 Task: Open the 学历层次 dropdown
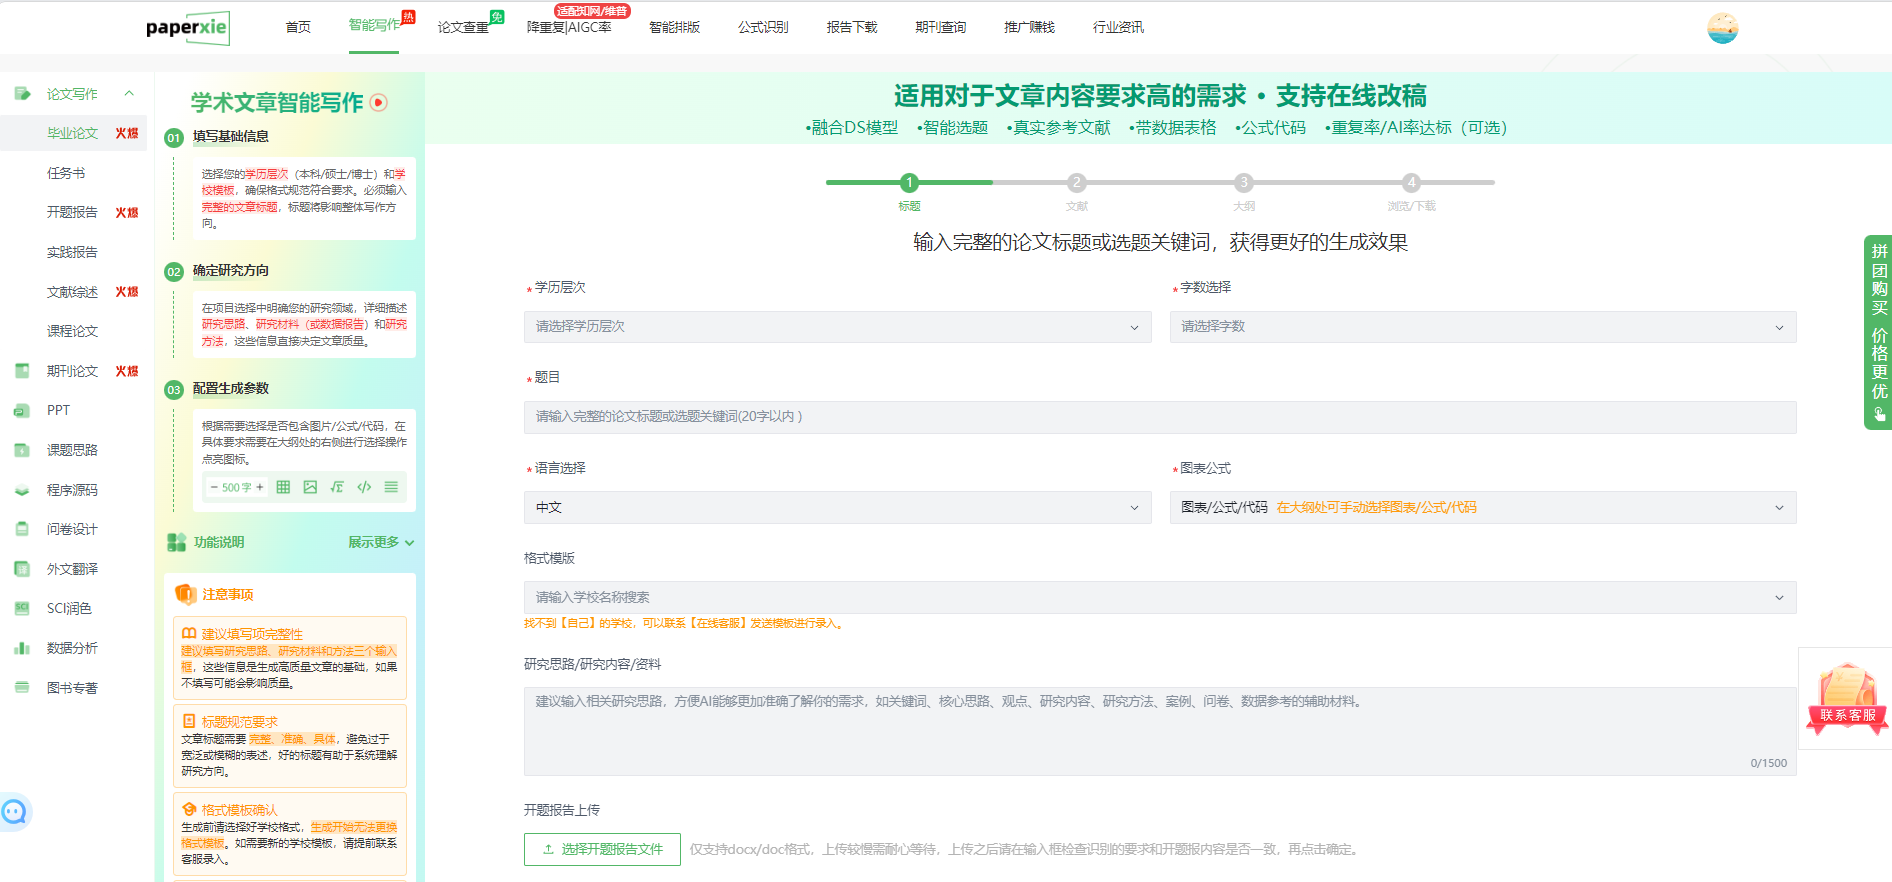pos(836,327)
